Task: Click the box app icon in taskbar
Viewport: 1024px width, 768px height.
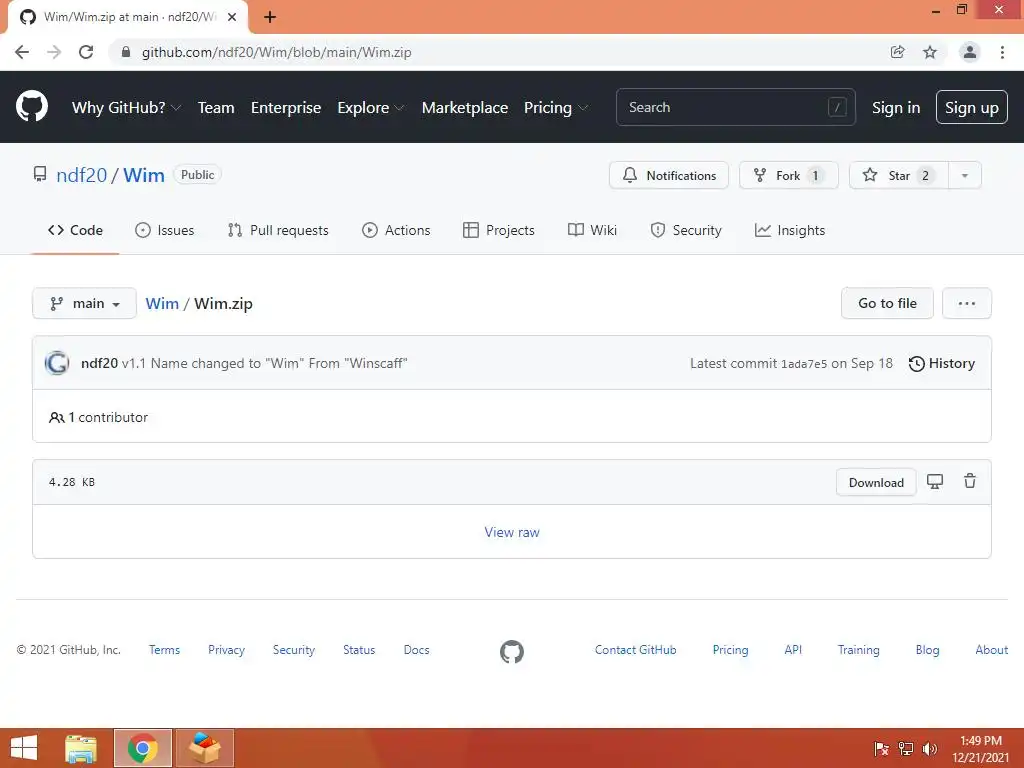Action: (204, 748)
